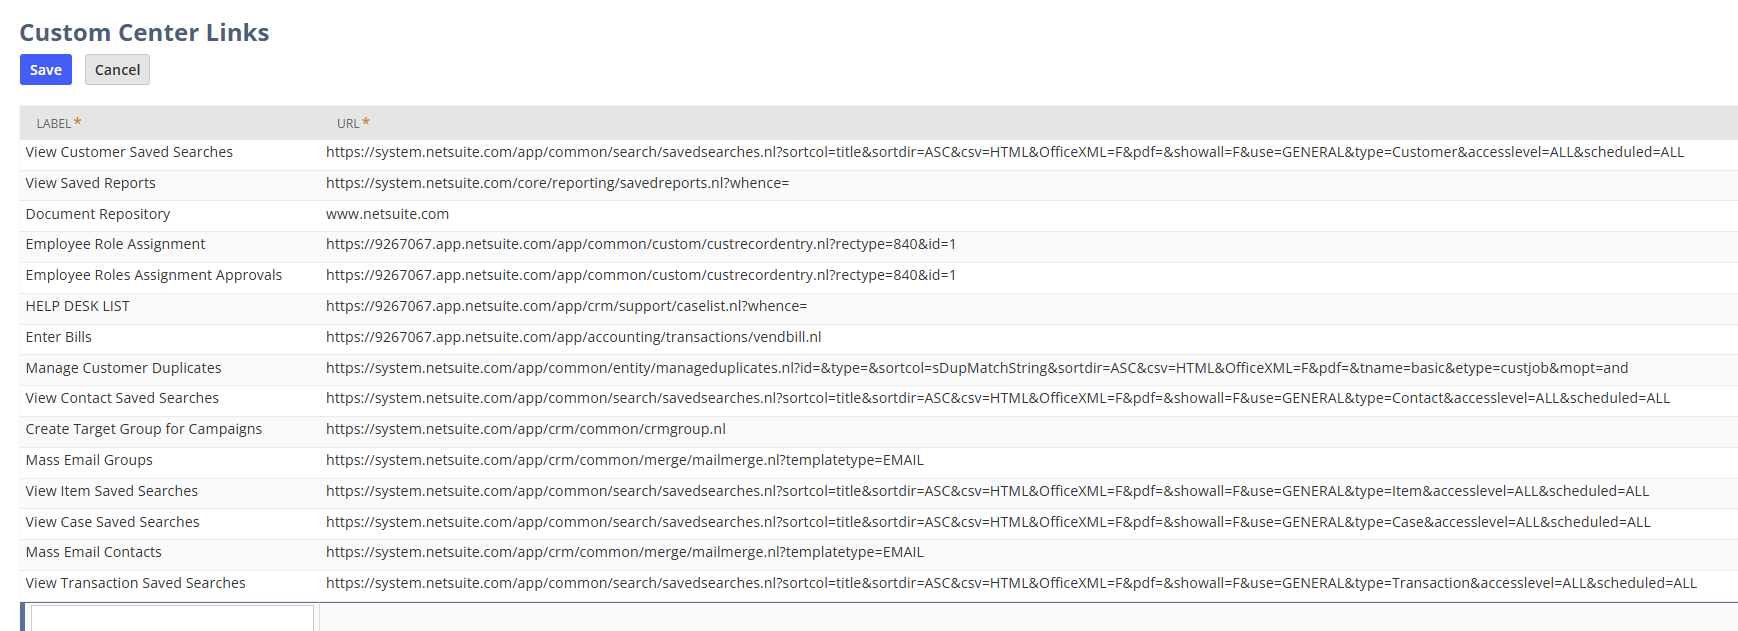This screenshot has width=1738, height=631.
Task: Click the Save button
Action: click(46, 70)
